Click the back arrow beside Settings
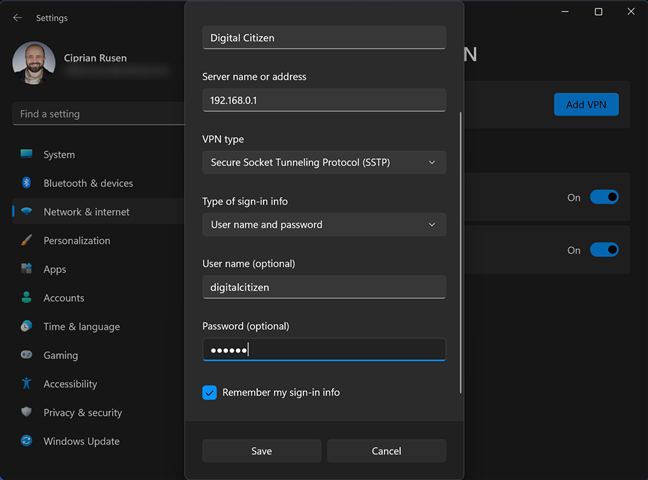Screen dimensions: 648x480 coord(17,18)
